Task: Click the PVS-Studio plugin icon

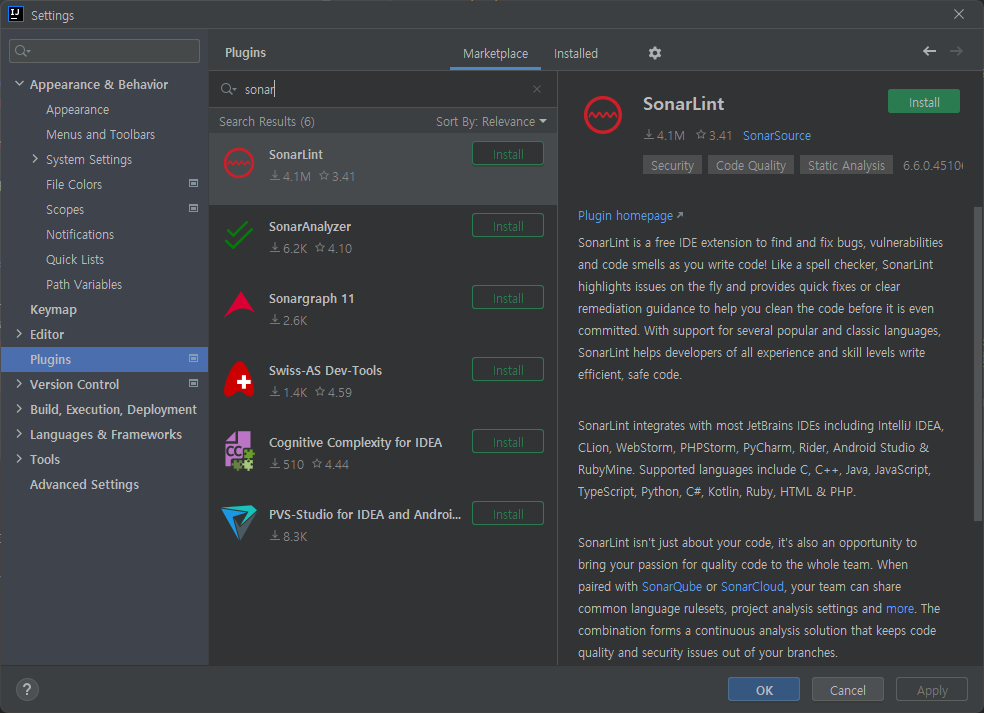Action: 239,522
